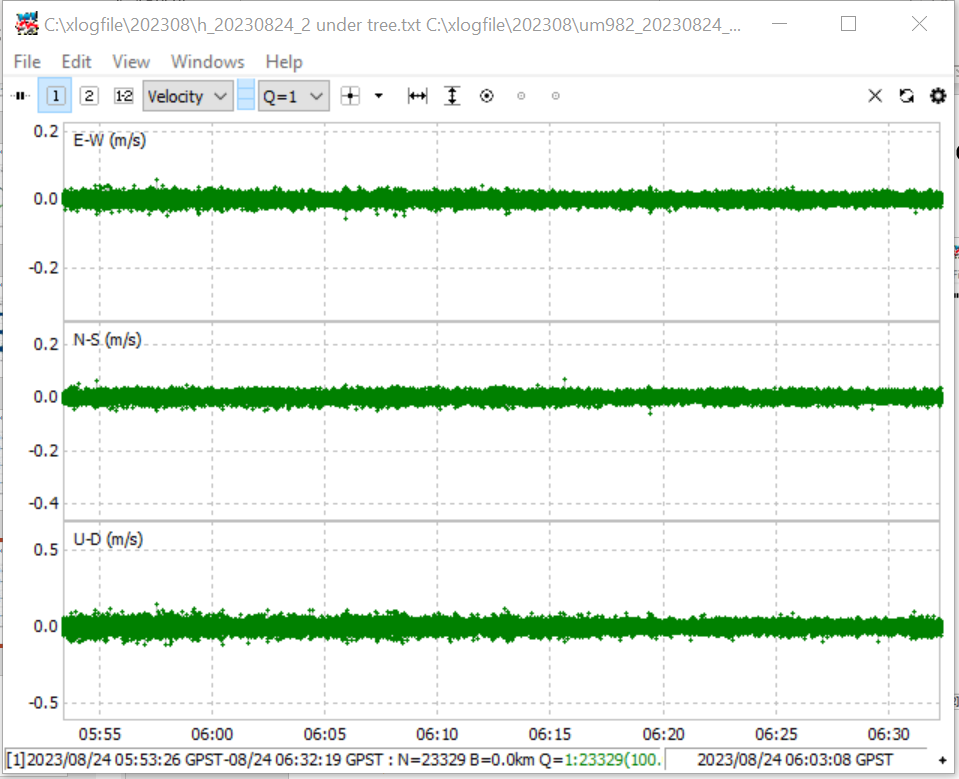Screen dimensions: 959x779
Task: Click the status text starting with [1]2023/08/24 05:53:26
Action: pos(334,760)
